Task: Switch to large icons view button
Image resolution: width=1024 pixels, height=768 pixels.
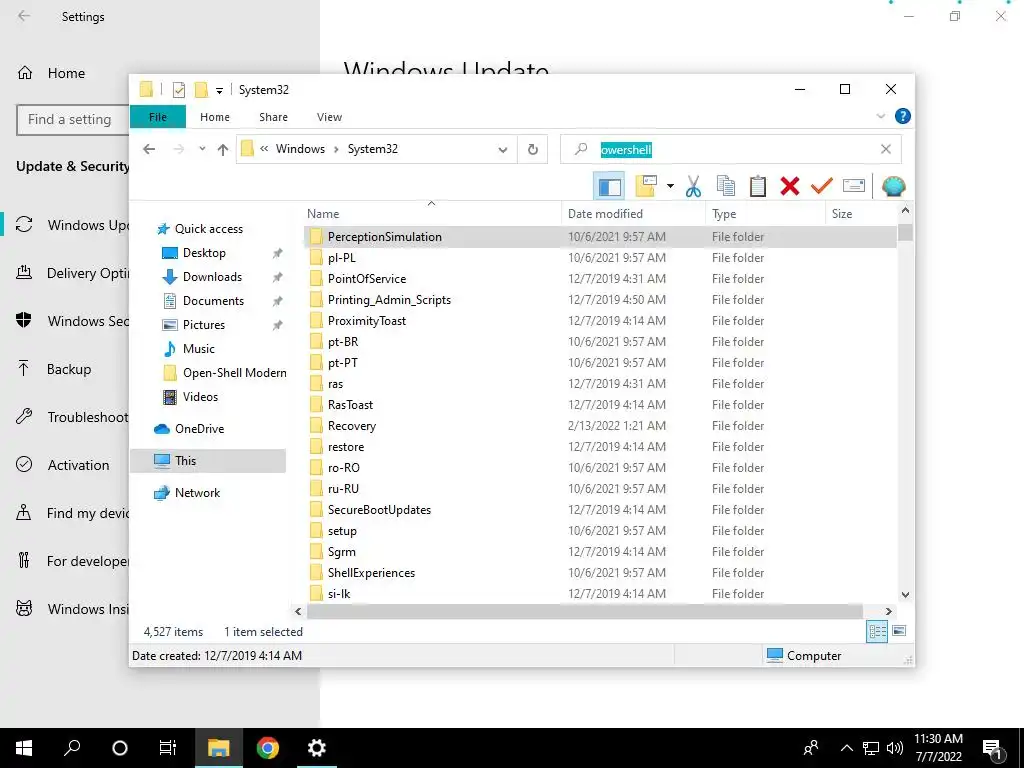Action: (x=899, y=631)
